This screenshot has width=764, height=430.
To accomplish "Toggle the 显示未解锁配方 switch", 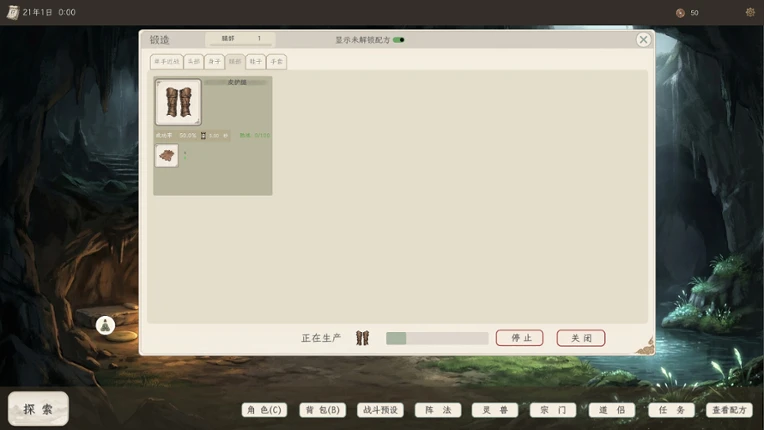I will [x=399, y=40].
